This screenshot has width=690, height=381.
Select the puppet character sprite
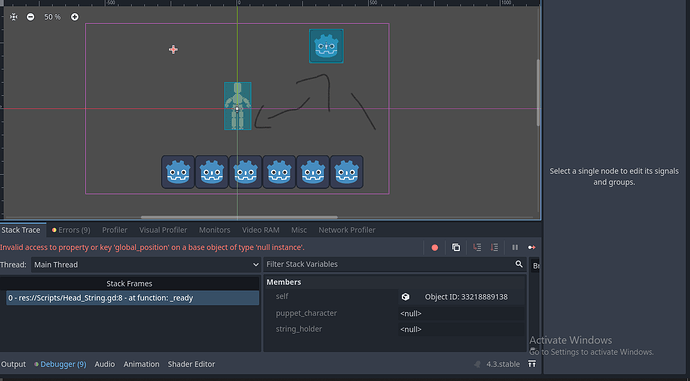[x=238, y=106]
